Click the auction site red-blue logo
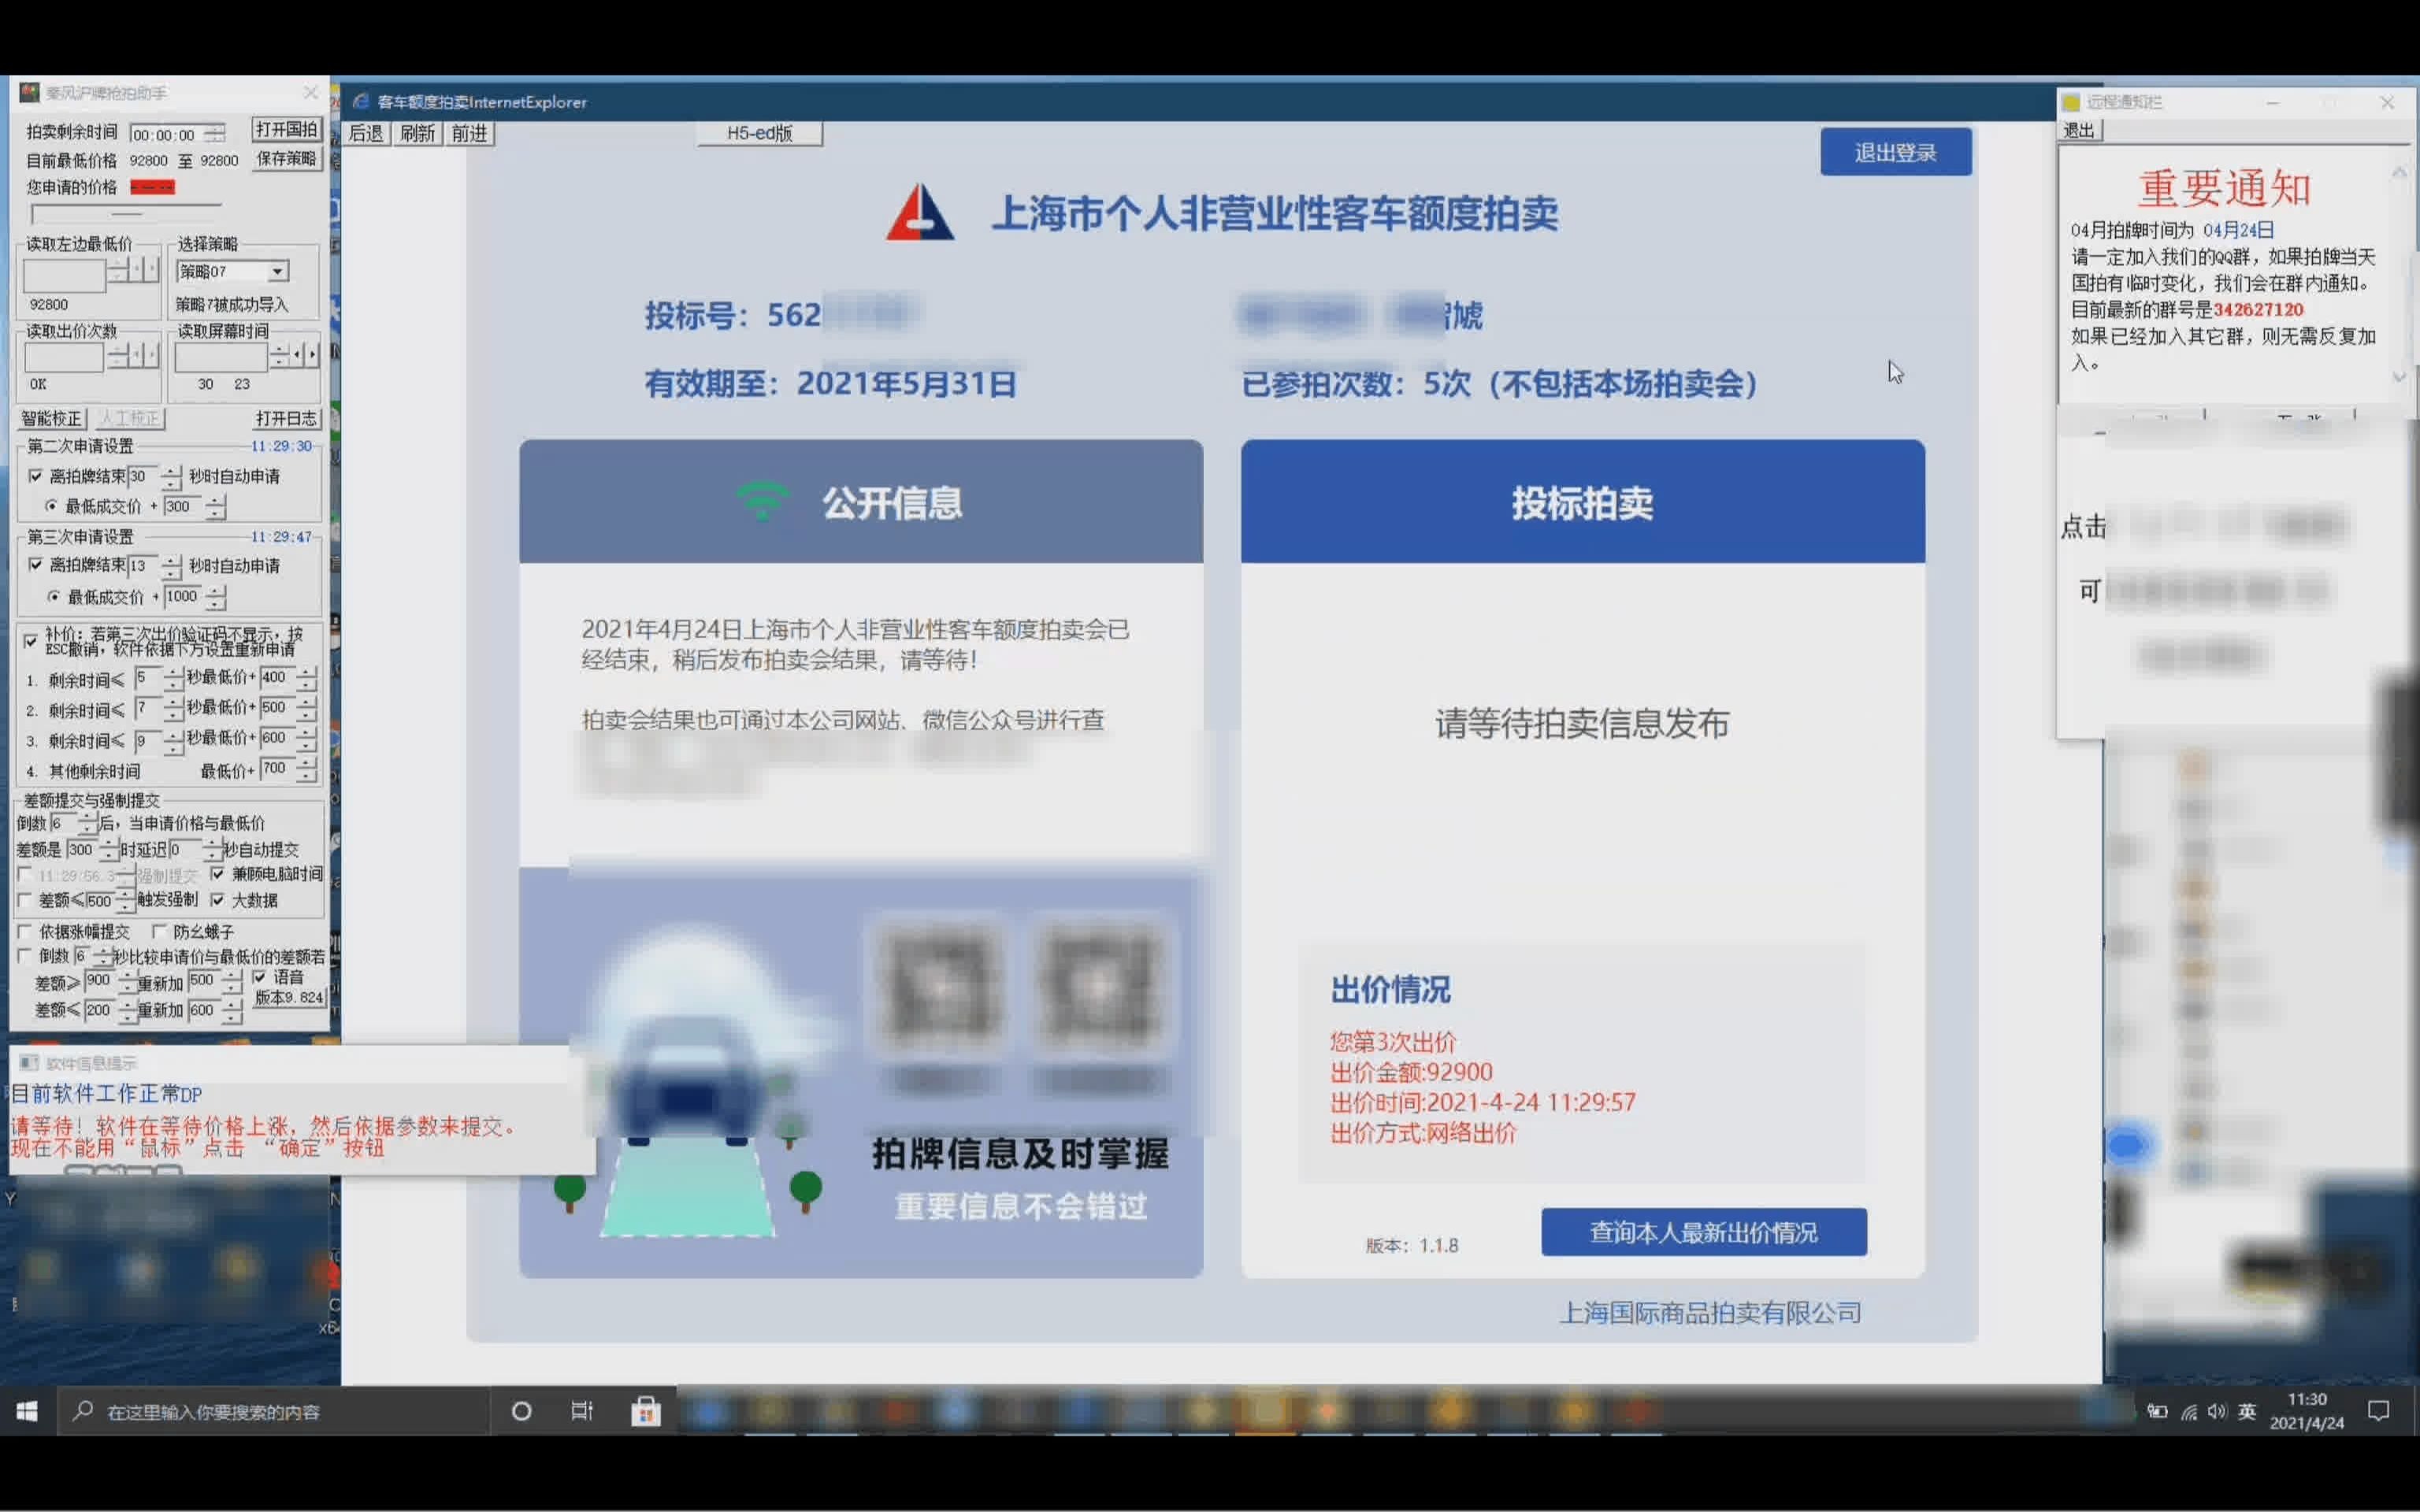Screen dimensions: 2420x1512 tap(920, 211)
